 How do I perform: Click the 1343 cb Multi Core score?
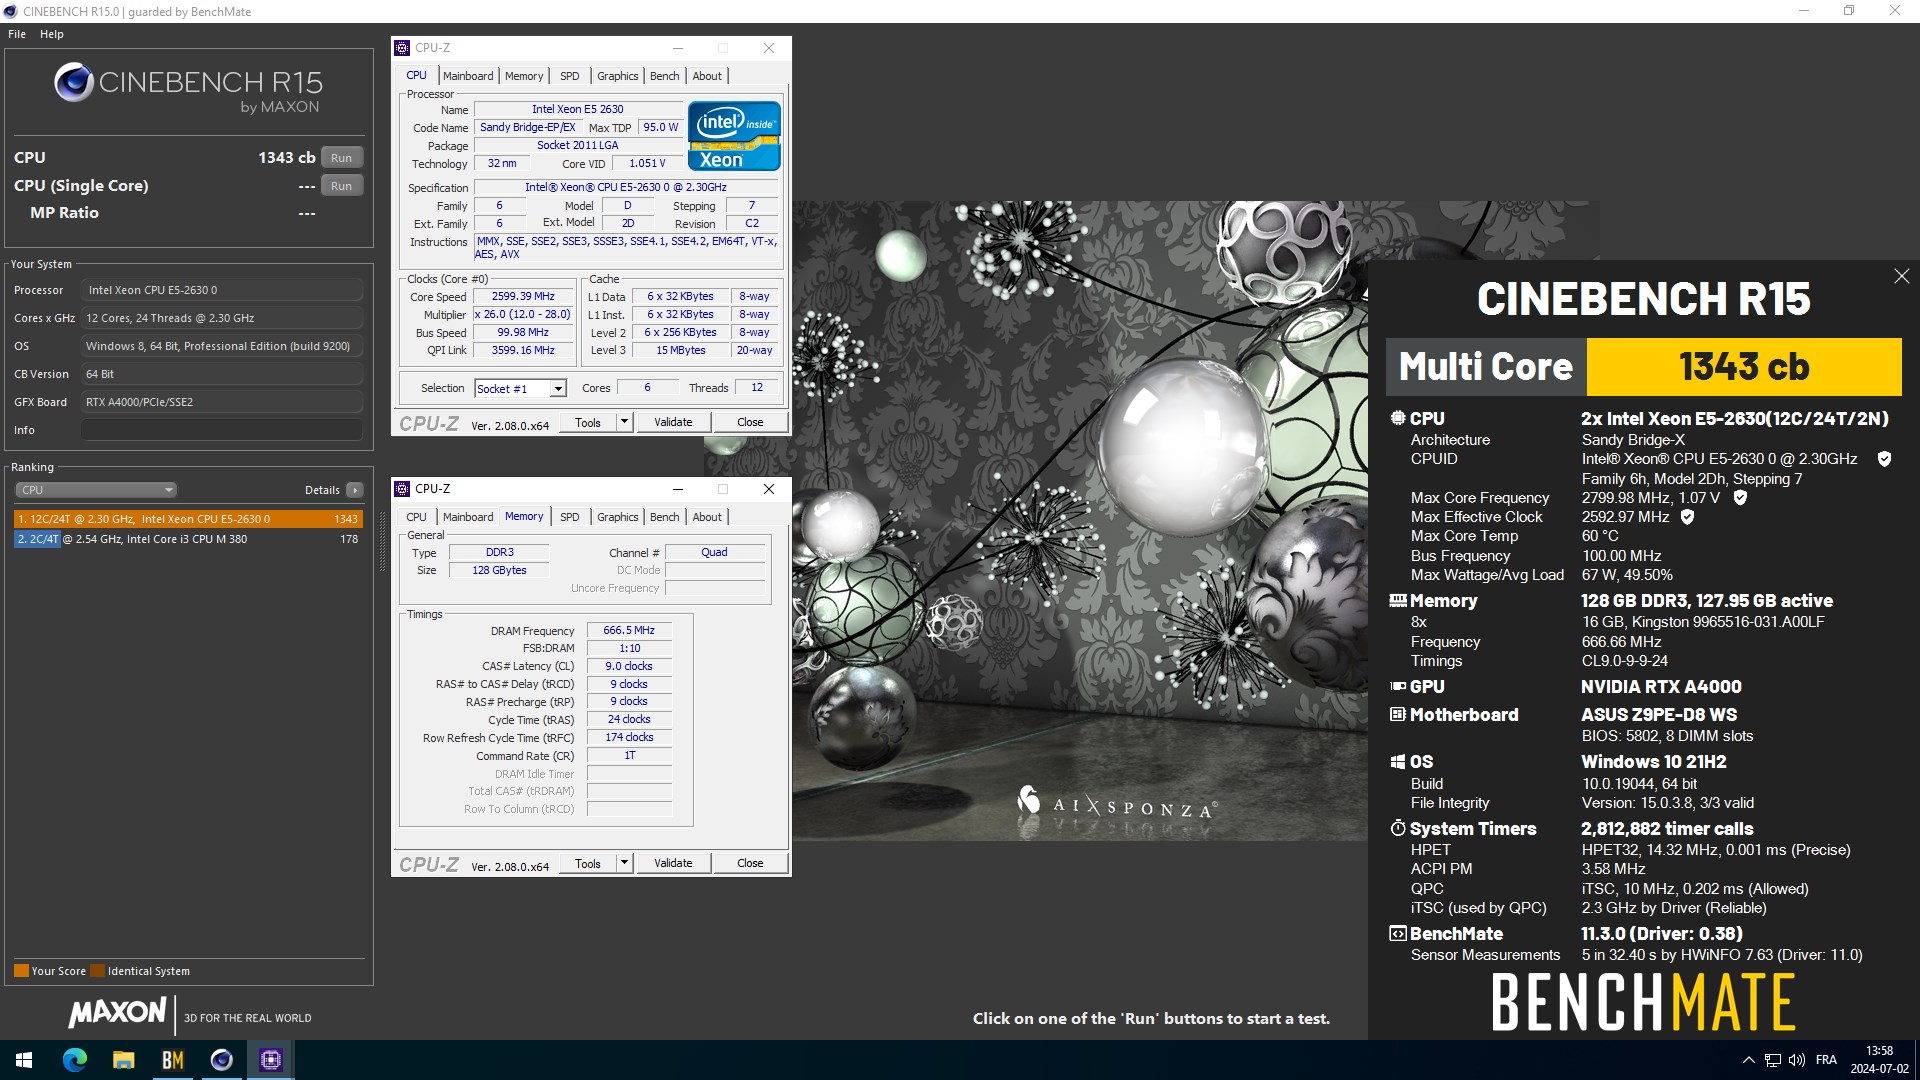click(1743, 367)
